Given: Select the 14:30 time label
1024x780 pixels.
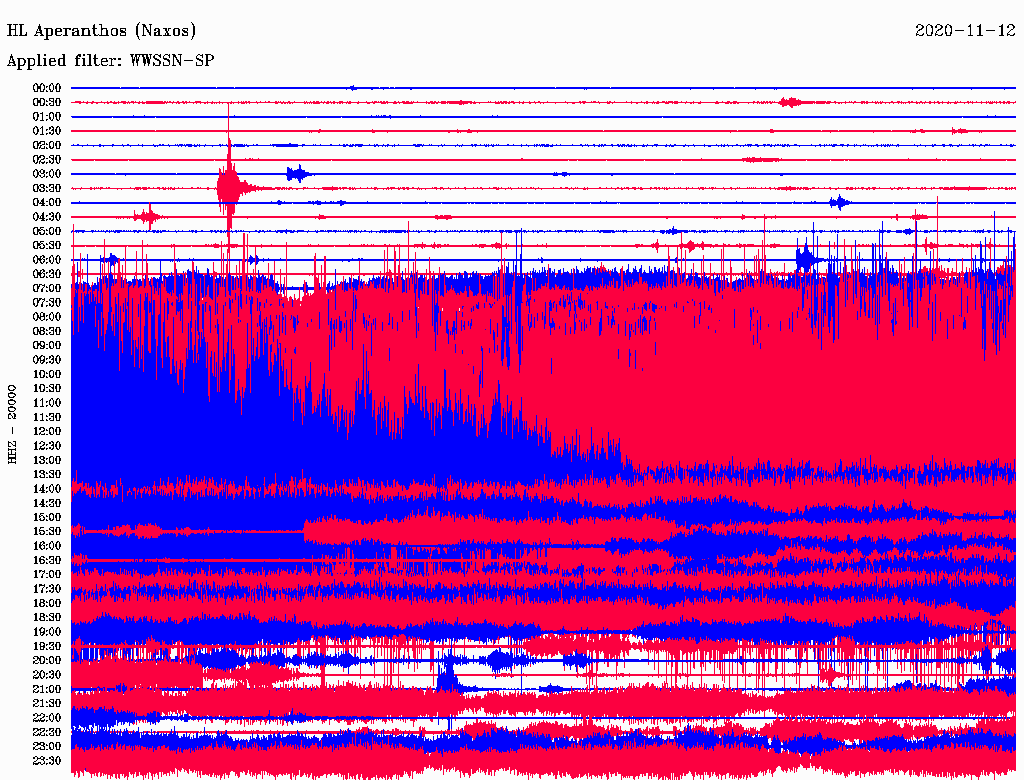Looking at the screenshot, I should tap(47, 503).
